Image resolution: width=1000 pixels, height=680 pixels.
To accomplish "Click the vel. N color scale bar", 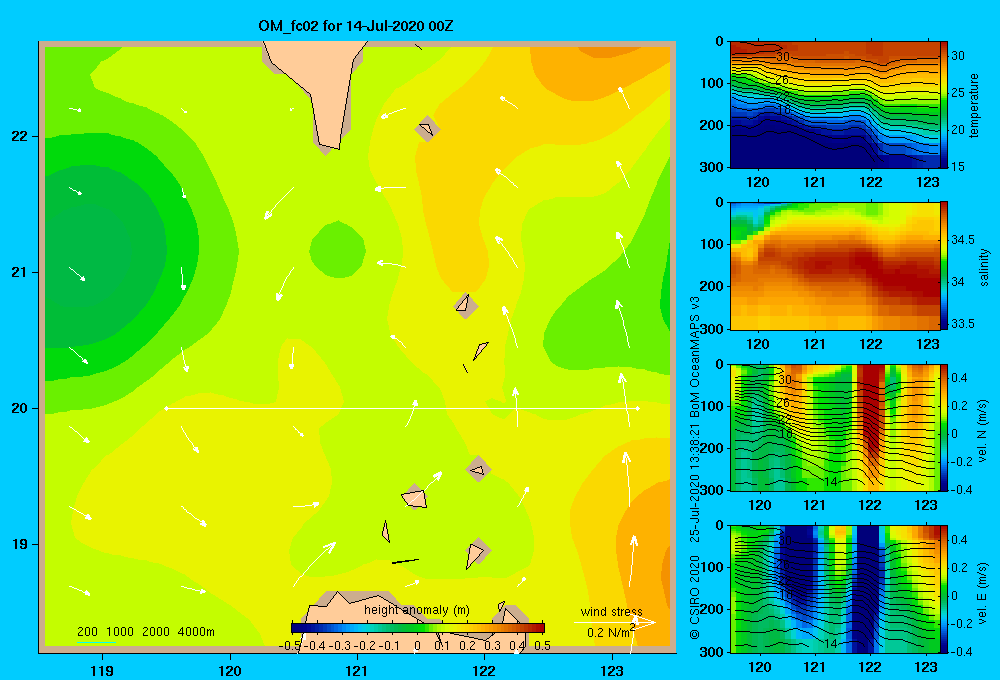I will pyautogui.click(x=944, y=427).
